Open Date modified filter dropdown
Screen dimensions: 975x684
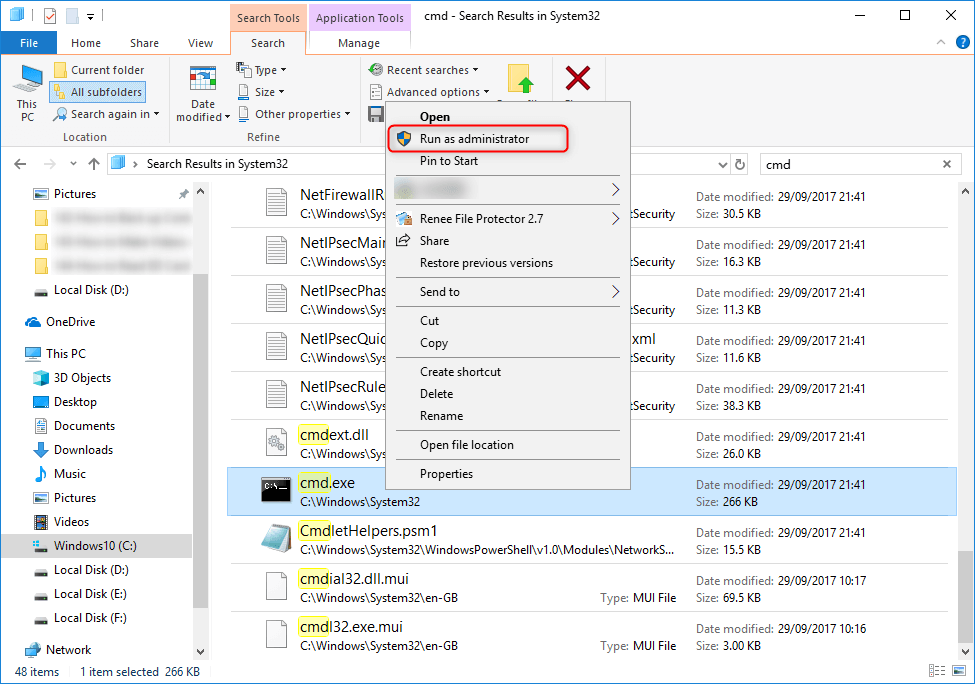tap(203, 93)
